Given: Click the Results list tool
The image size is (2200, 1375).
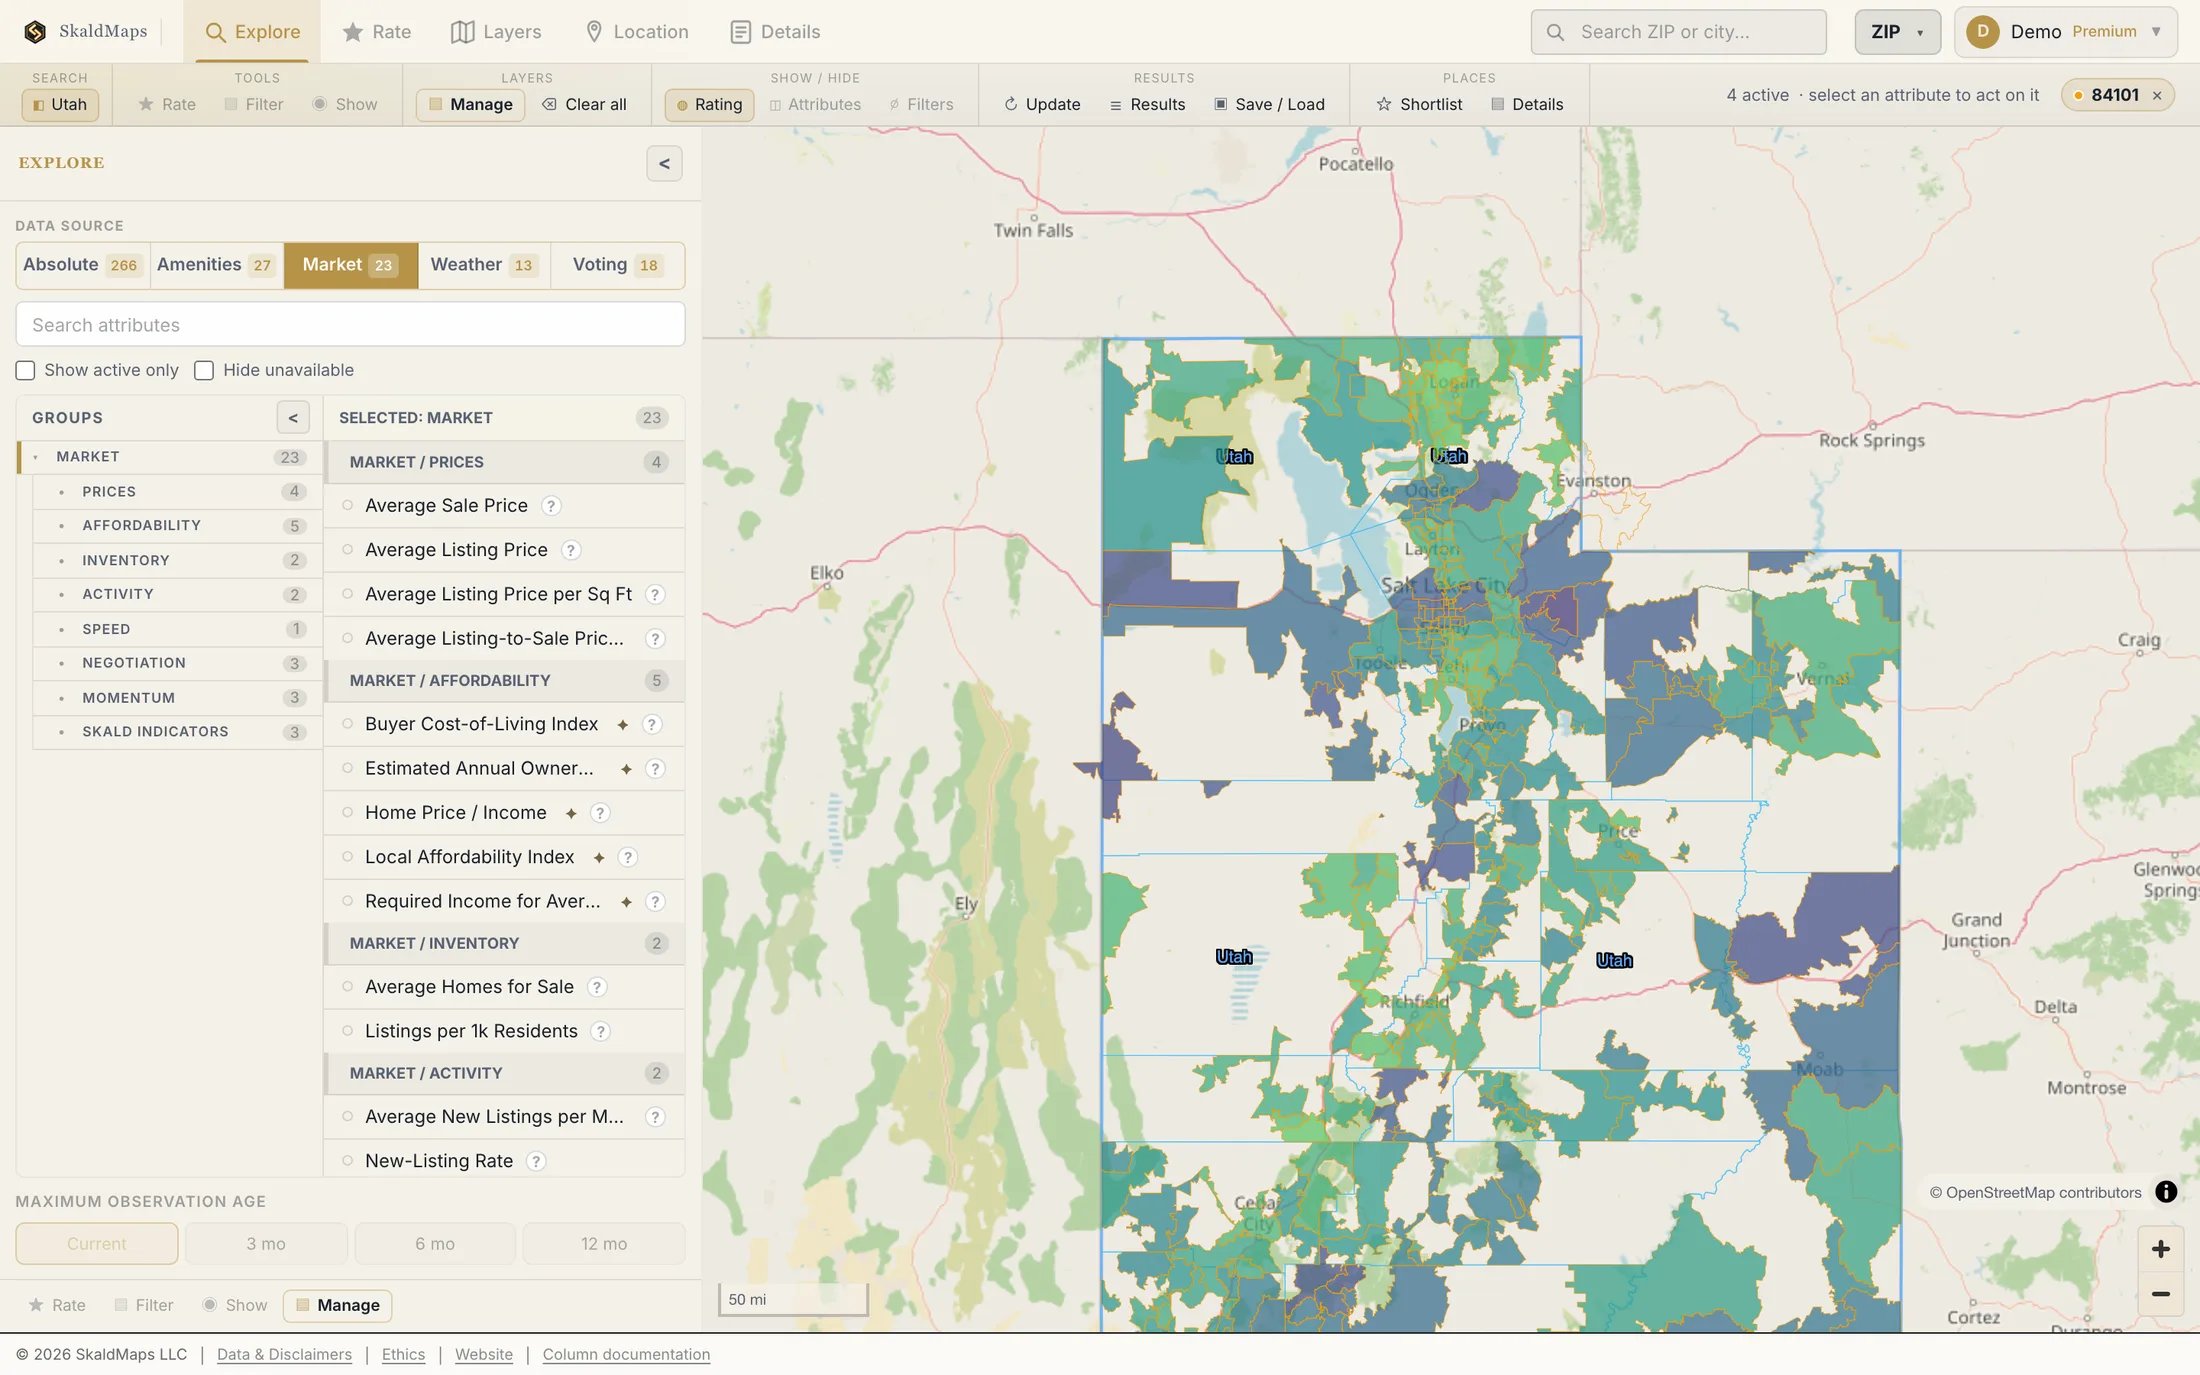Looking at the screenshot, I should pos(1148,104).
